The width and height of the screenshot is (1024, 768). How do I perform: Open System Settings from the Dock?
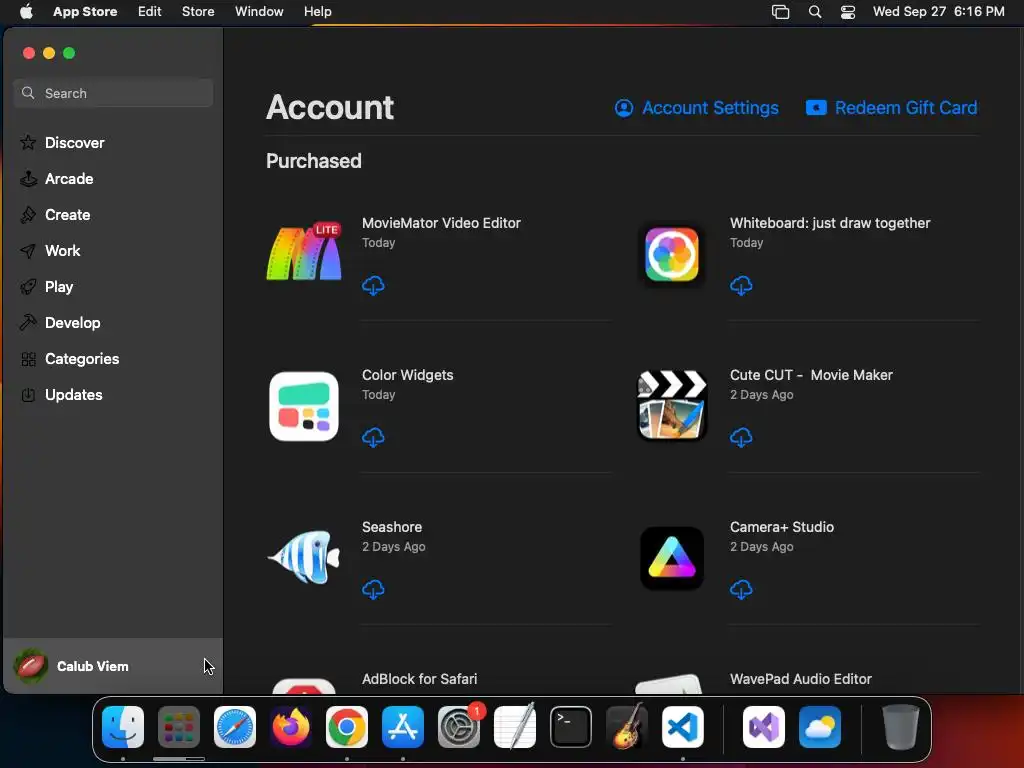459,727
